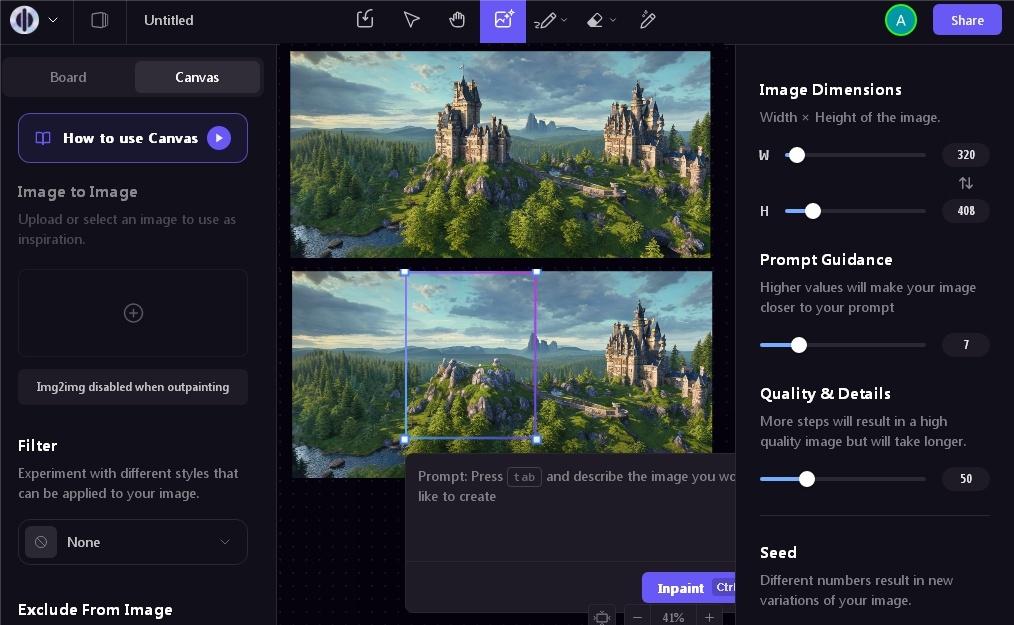Activate the hand pan tool
This screenshot has height=625, width=1014.
click(x=457, y=20)
